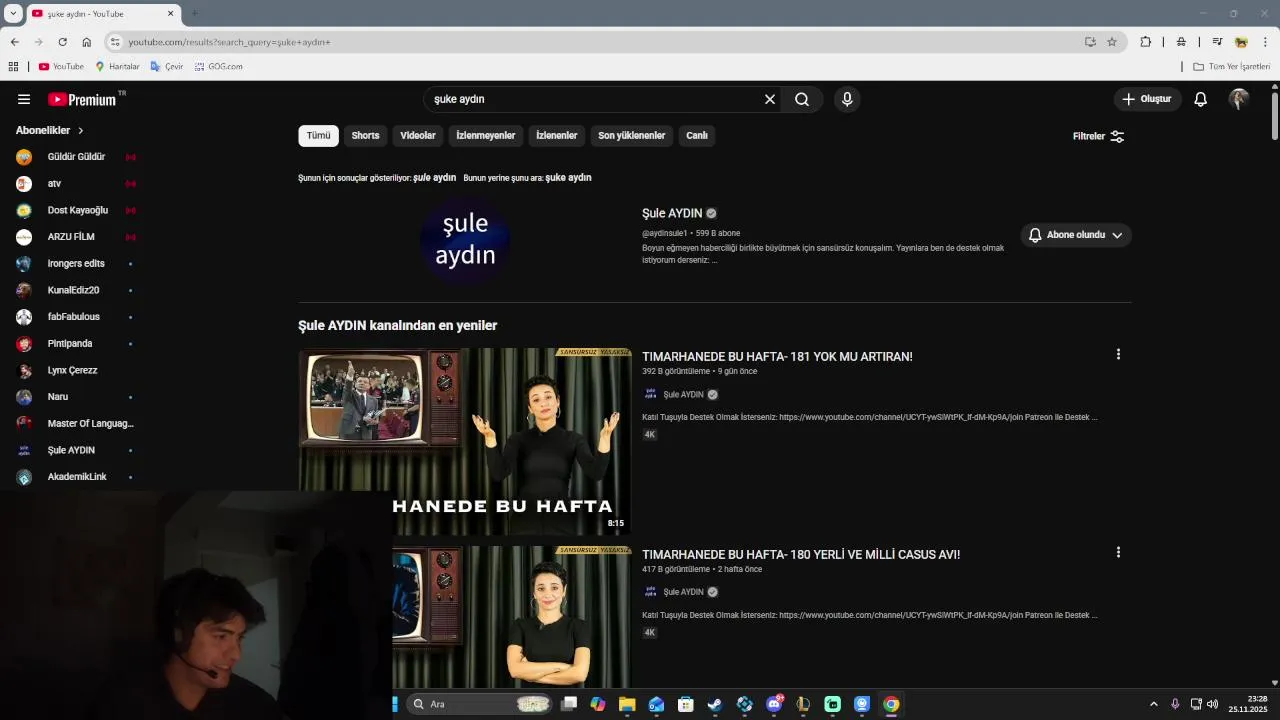Show only İzlenenler videos
This screenshot has width=1280, height=720.
(x=557, y=136)
